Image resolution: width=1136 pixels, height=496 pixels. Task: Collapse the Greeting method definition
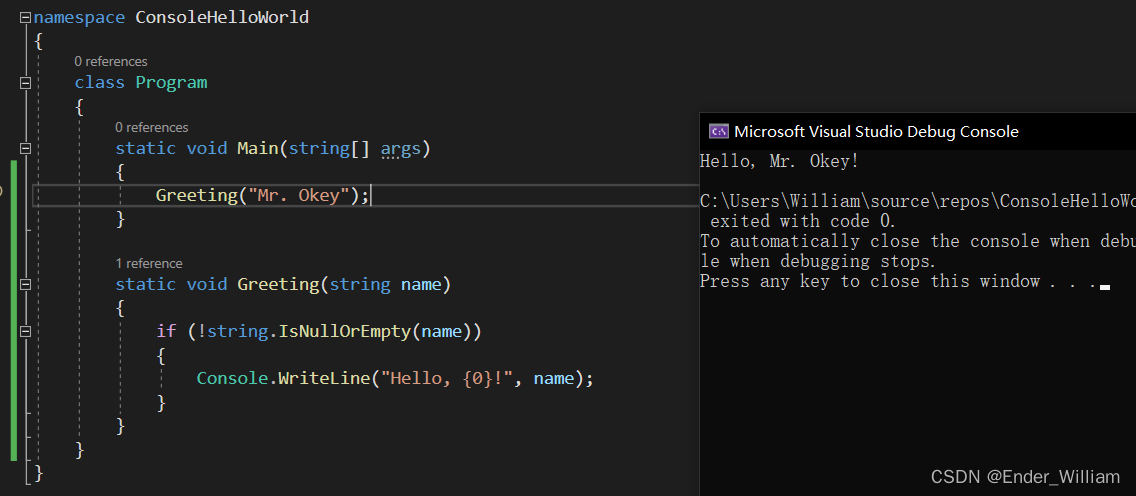[26, 285]
